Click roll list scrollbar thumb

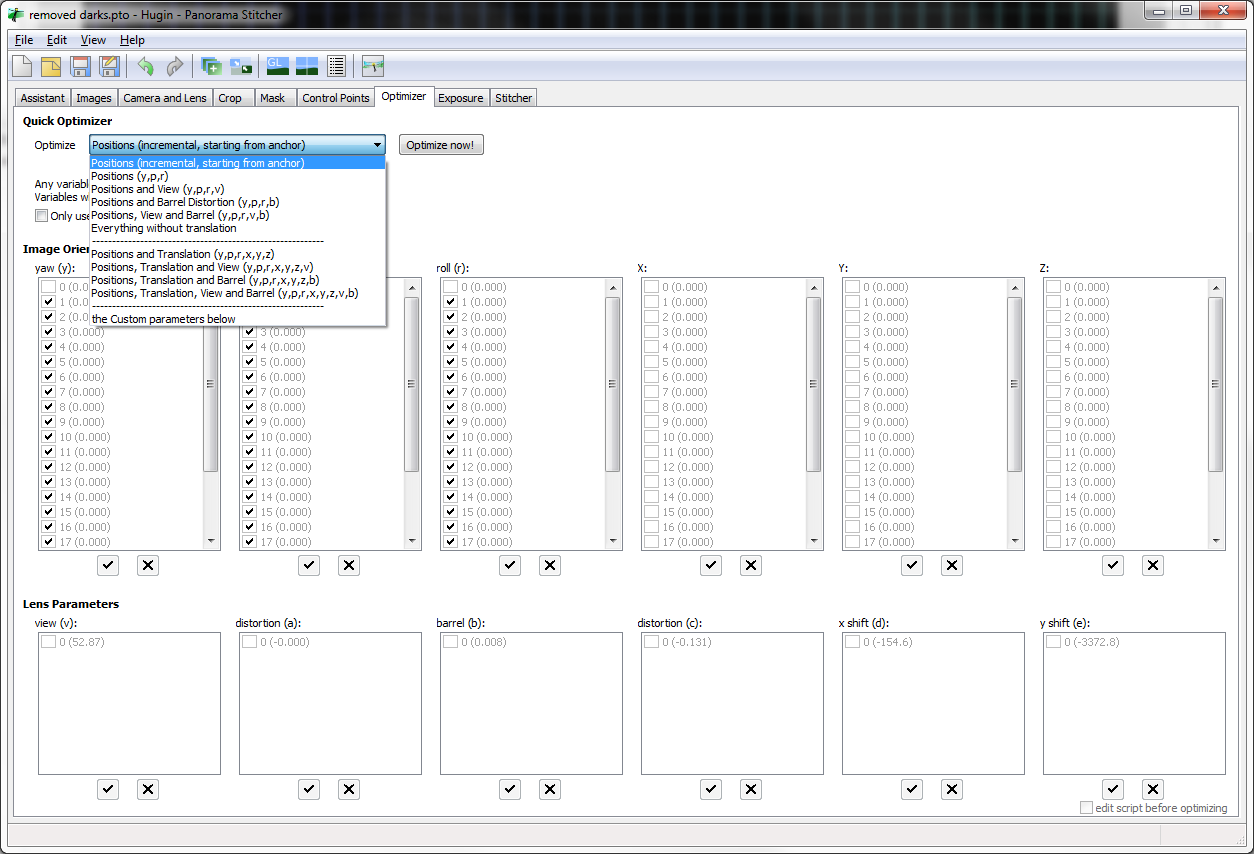click(612, 383)
